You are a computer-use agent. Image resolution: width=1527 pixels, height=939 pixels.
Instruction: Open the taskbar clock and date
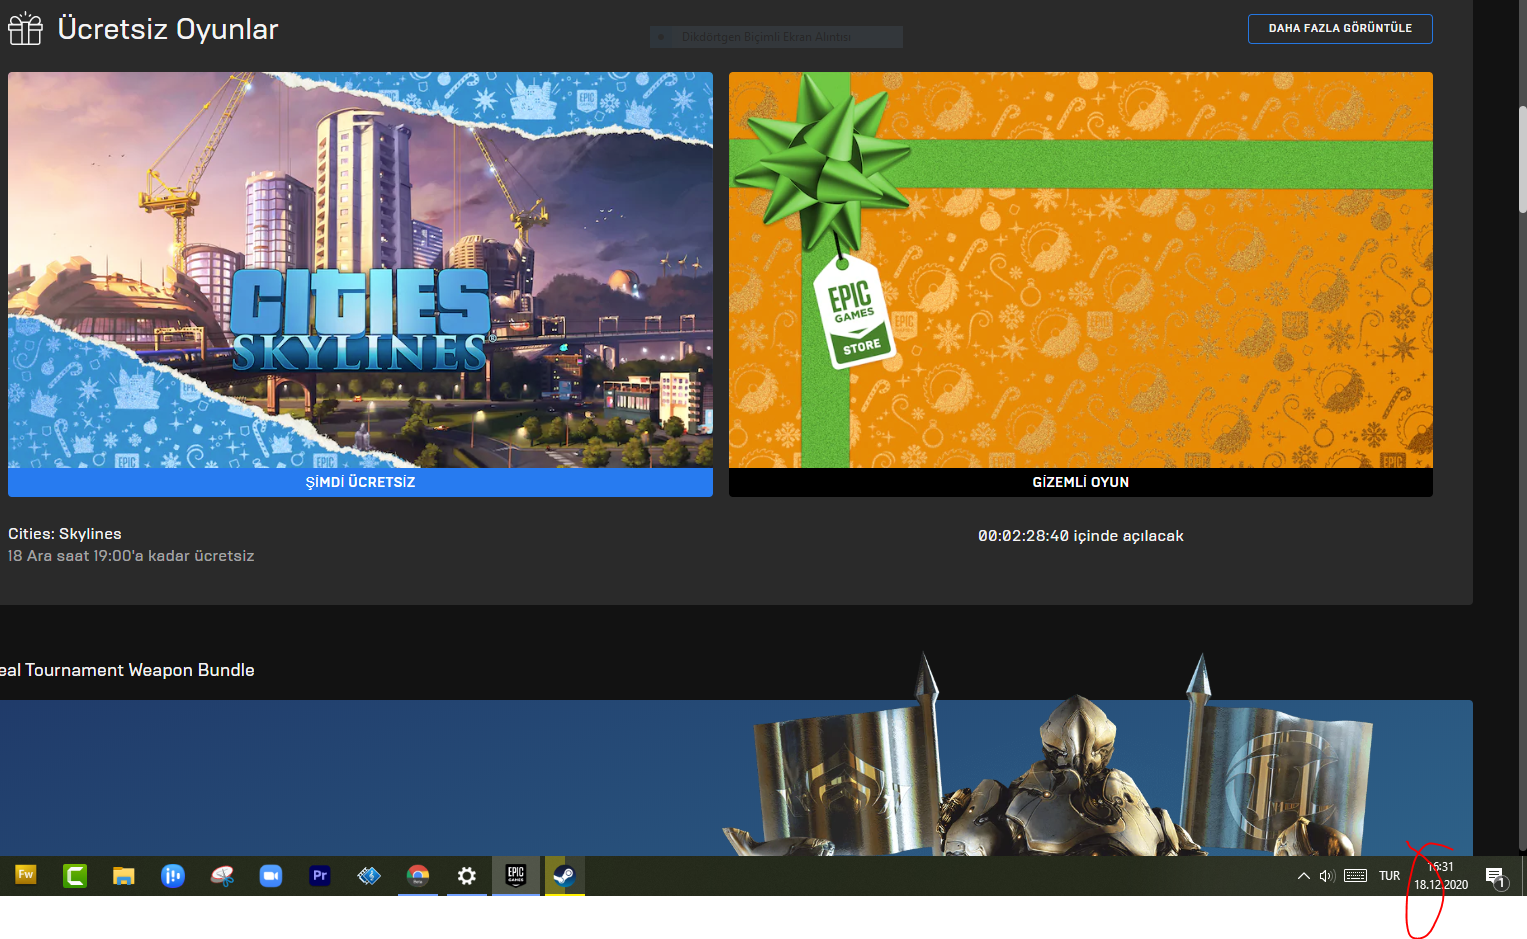pyautogui.click(x=1441, y=876)
